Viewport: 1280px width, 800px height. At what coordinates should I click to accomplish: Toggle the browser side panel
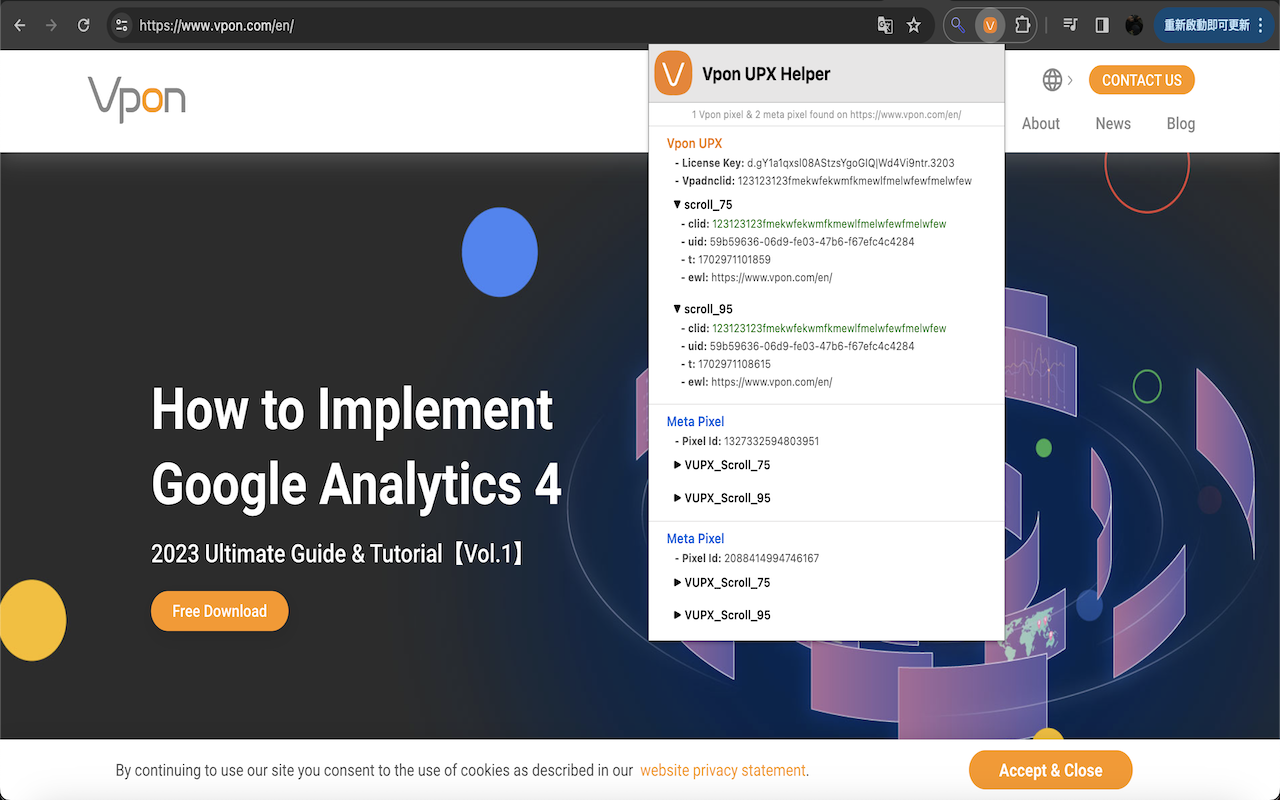coord(1102,25)
